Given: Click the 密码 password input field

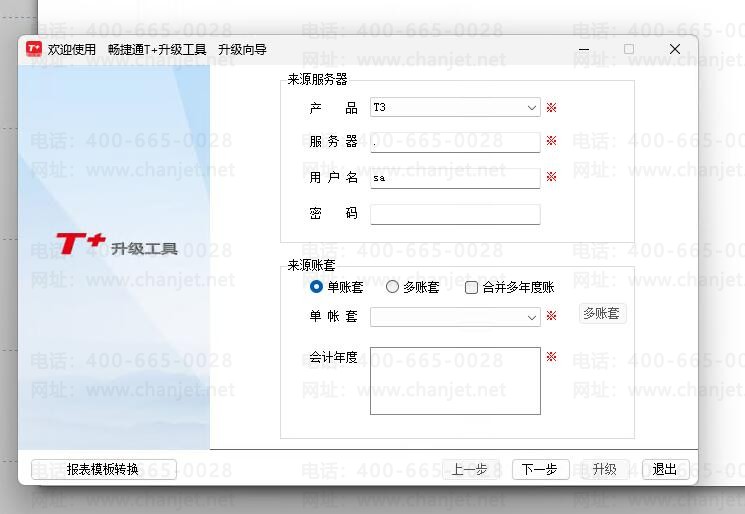Looking at the screenshot, I should point(455,214).
